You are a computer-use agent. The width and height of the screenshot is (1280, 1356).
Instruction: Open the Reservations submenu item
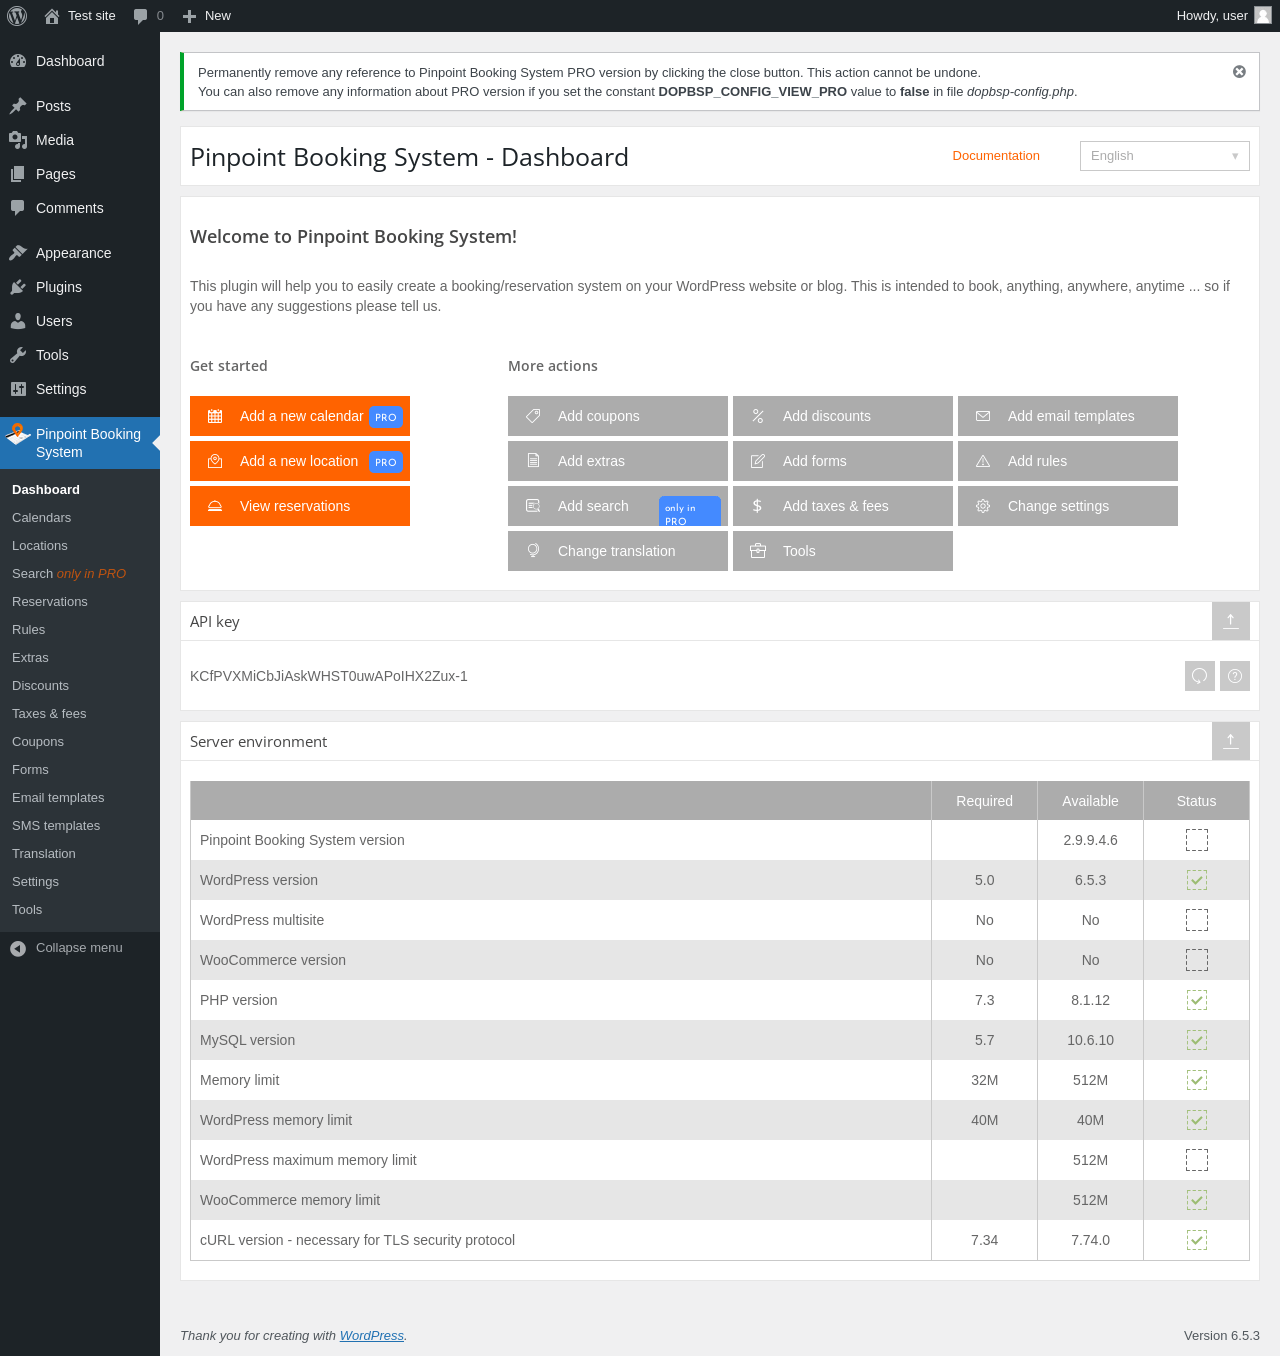click(x=50, y=602)
